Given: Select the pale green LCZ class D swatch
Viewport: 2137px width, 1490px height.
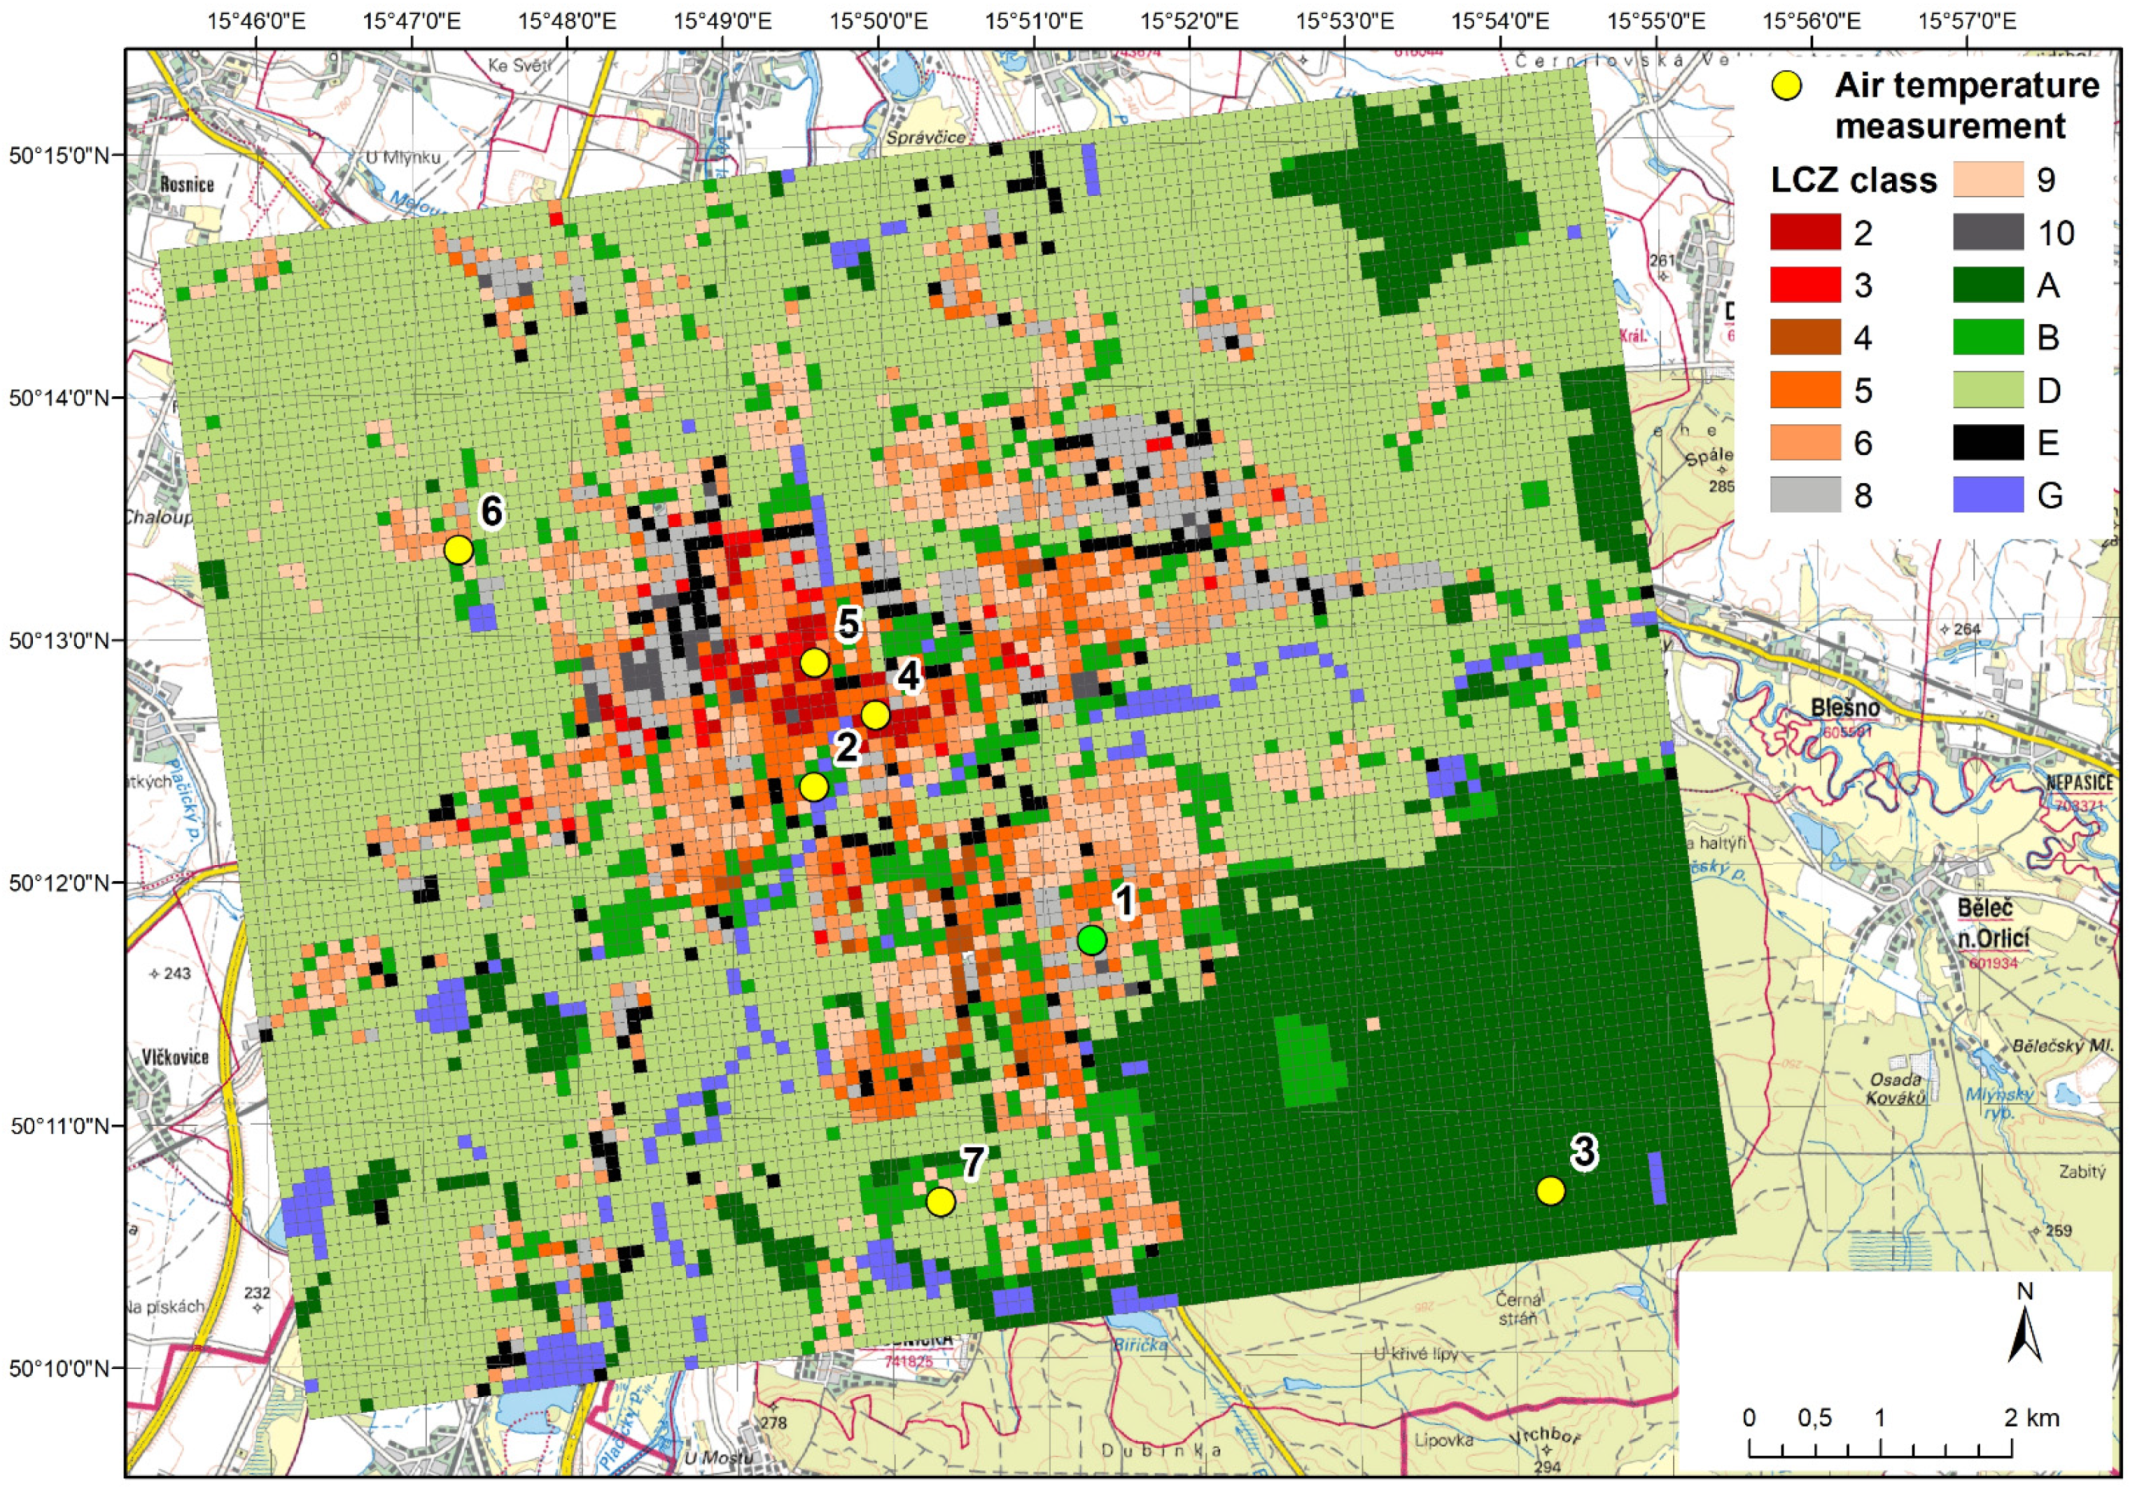Looking at the screenshot, I should coord(1988,389).
